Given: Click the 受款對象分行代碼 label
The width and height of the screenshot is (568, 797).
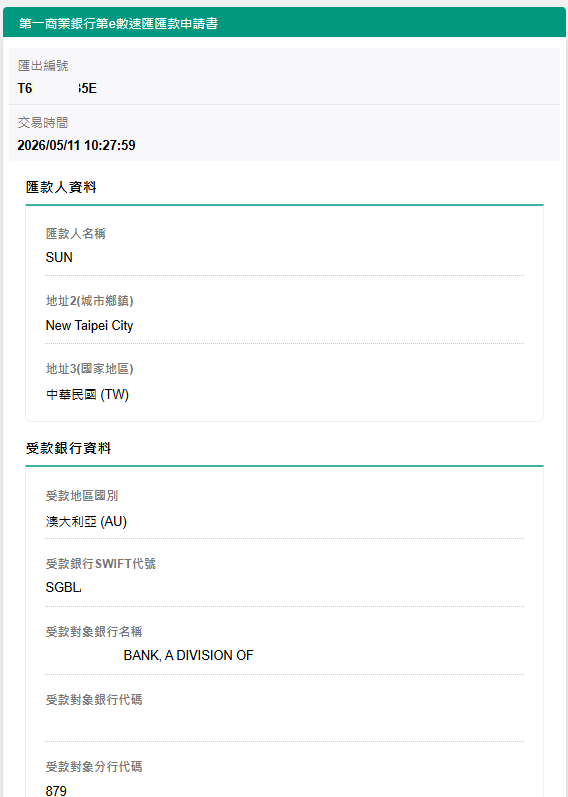Looking at the screenshot, I should [x=94, y=767].
